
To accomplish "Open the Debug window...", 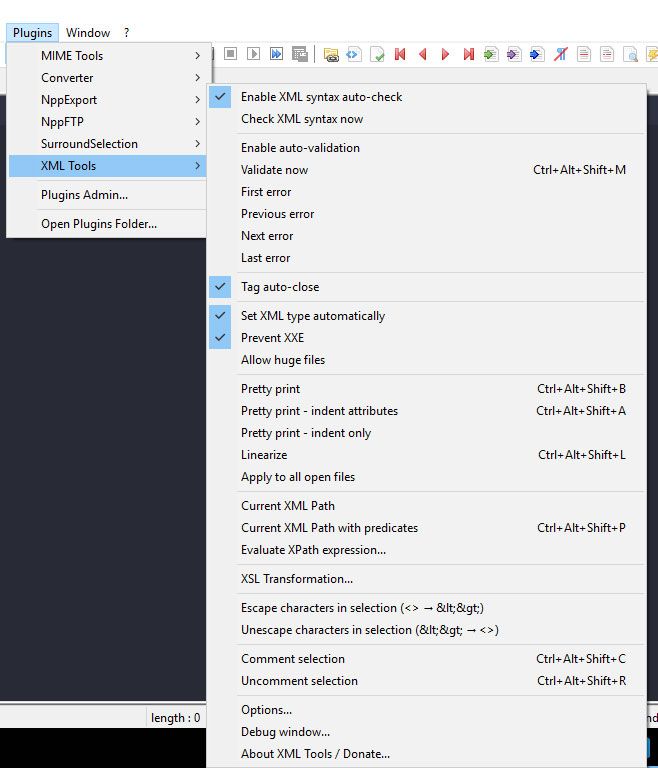I will 427,732.
